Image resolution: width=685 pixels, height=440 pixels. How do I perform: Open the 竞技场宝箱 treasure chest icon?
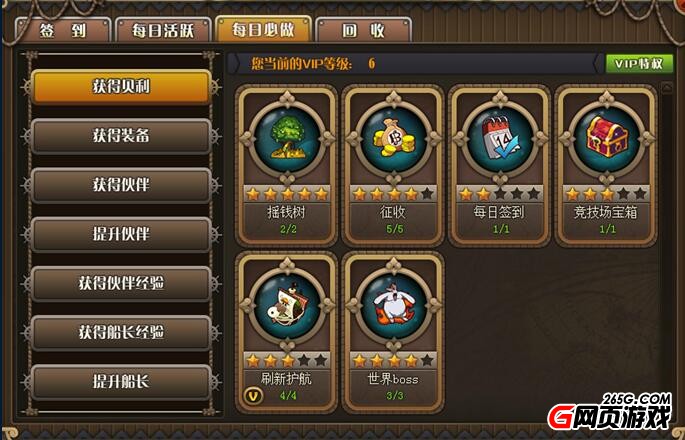pyautogui.click(x=607, y=139)
